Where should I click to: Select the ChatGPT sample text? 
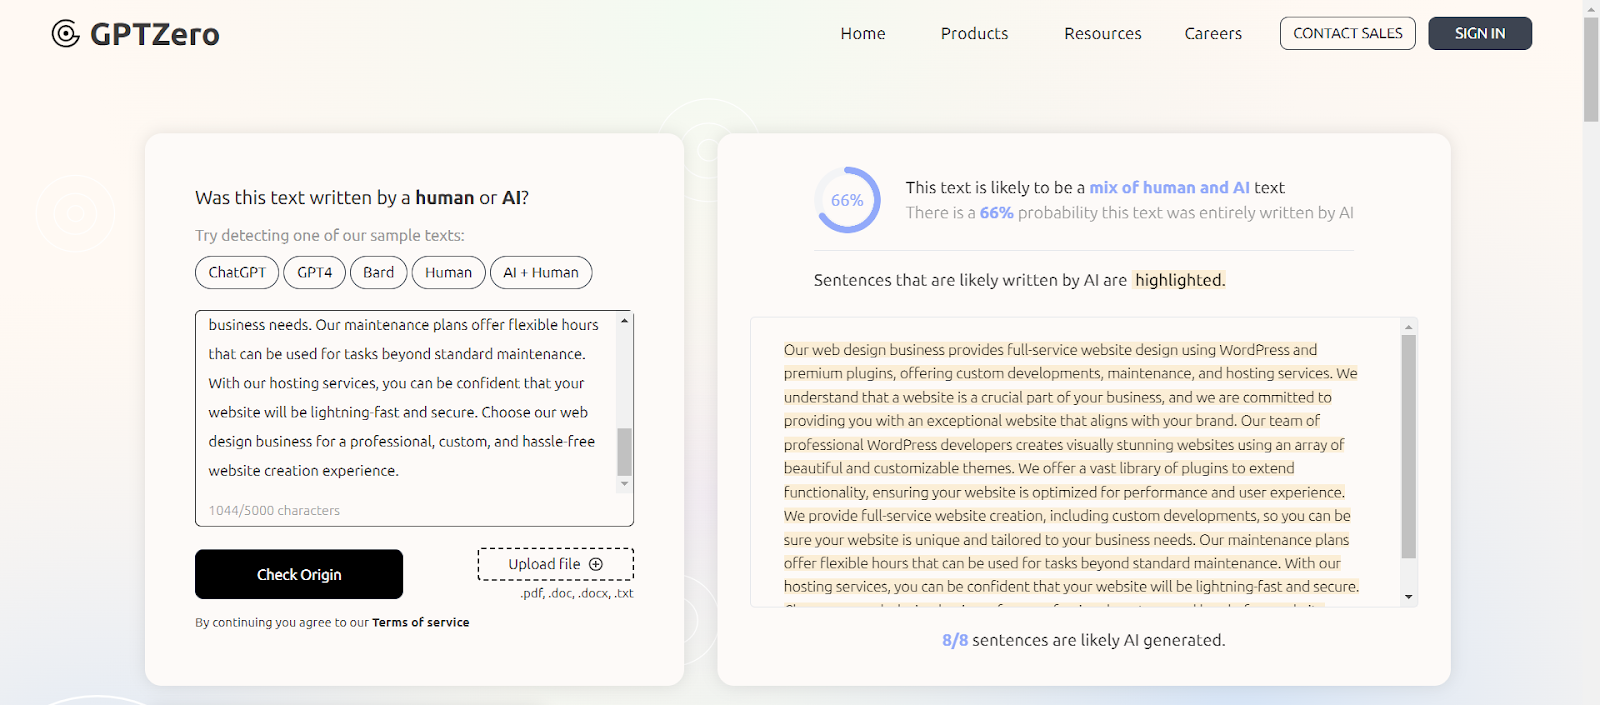pos(237,272)
